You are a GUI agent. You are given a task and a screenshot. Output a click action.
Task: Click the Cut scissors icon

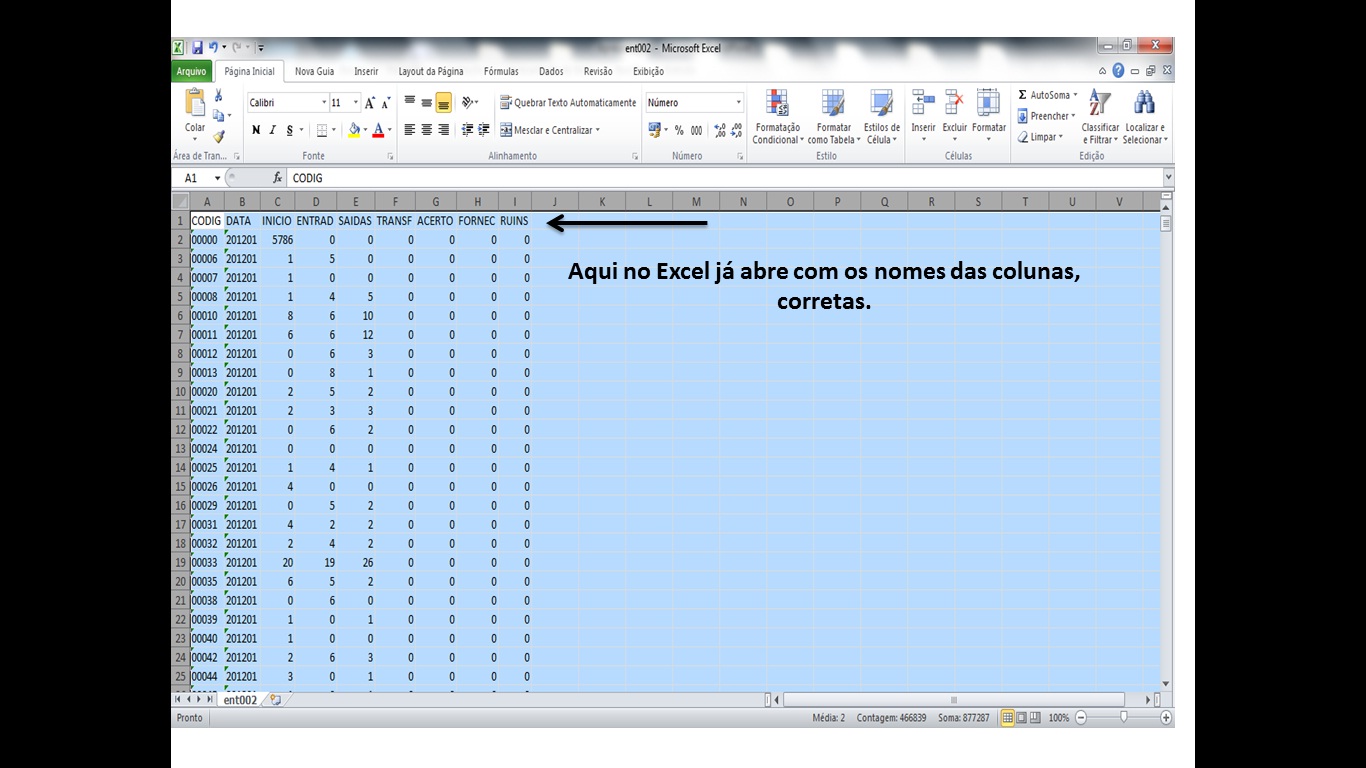pos(218,96)
